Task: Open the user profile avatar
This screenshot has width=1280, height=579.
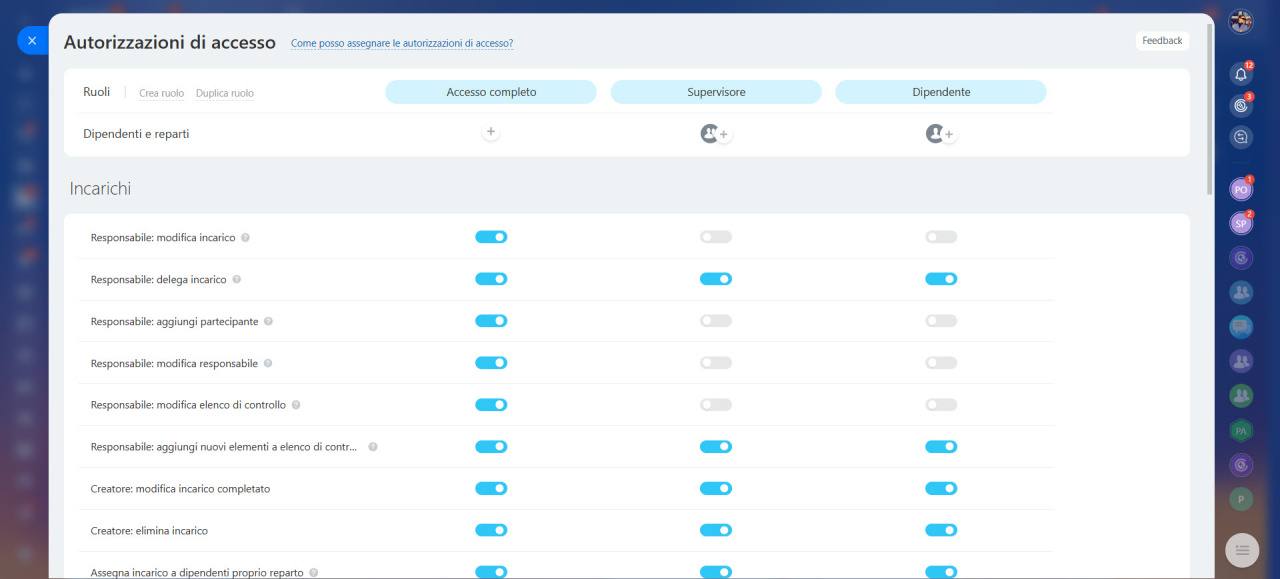Action: pyautogui.click(x=1241, y=21)
